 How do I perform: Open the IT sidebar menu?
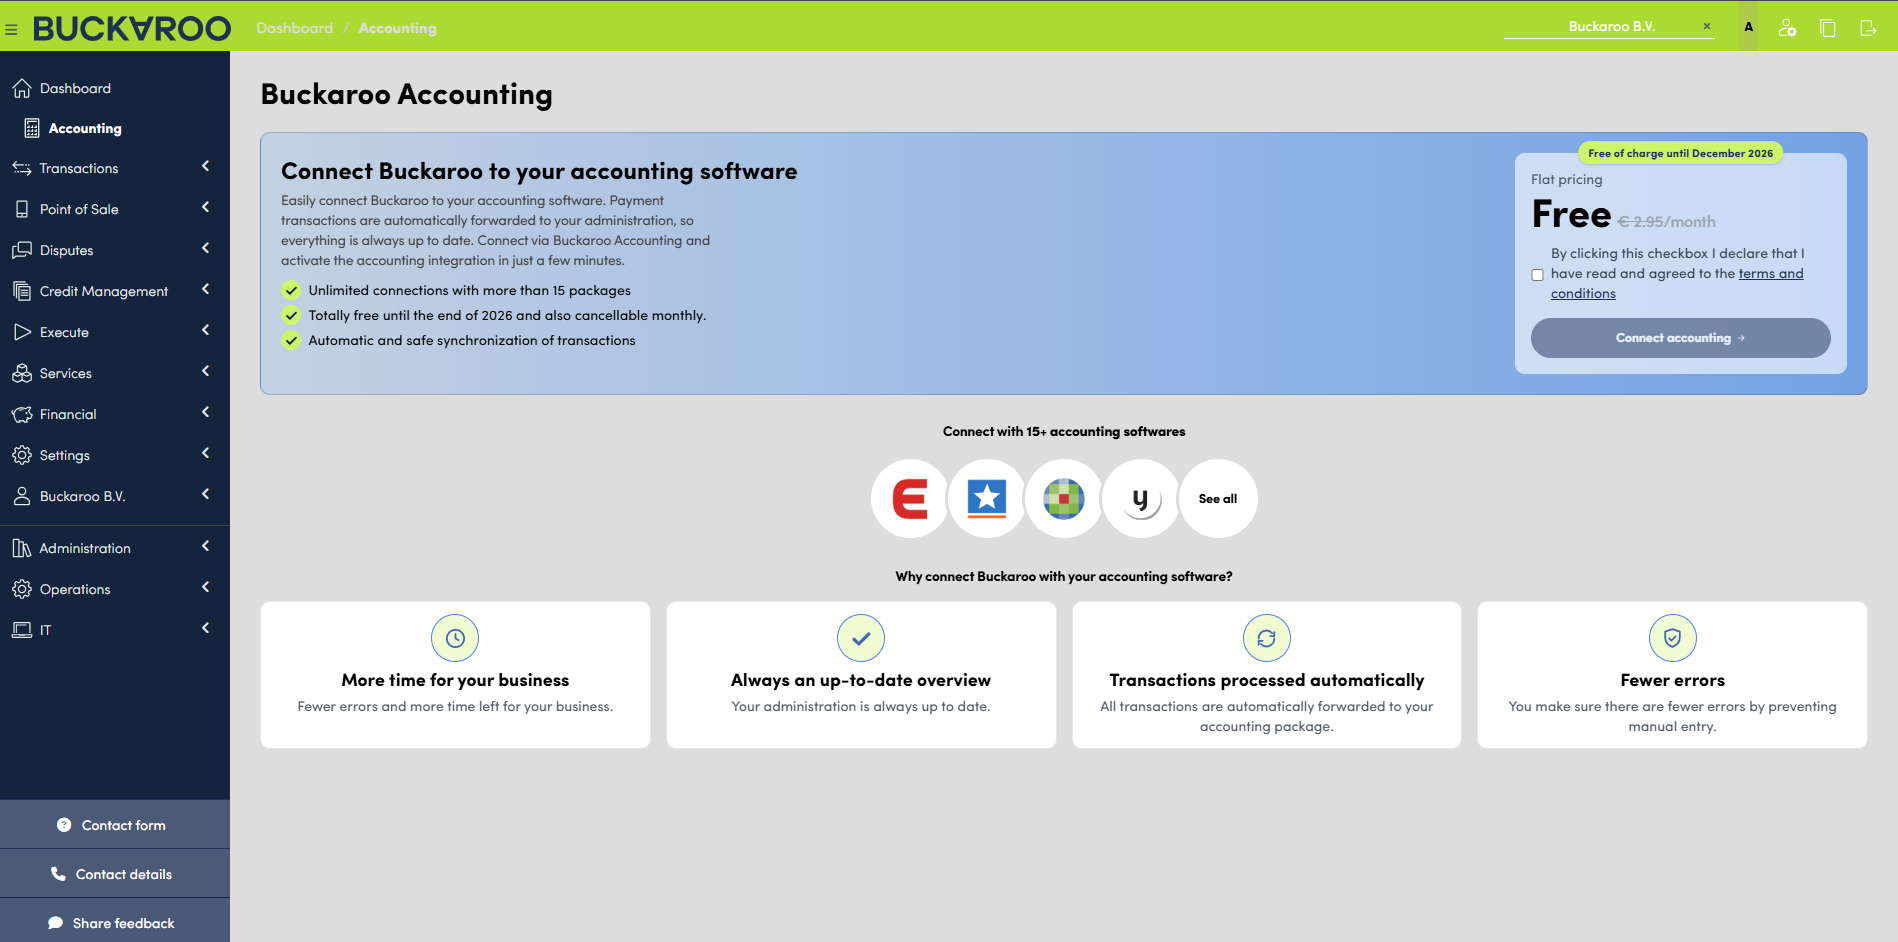coord(115,630)
